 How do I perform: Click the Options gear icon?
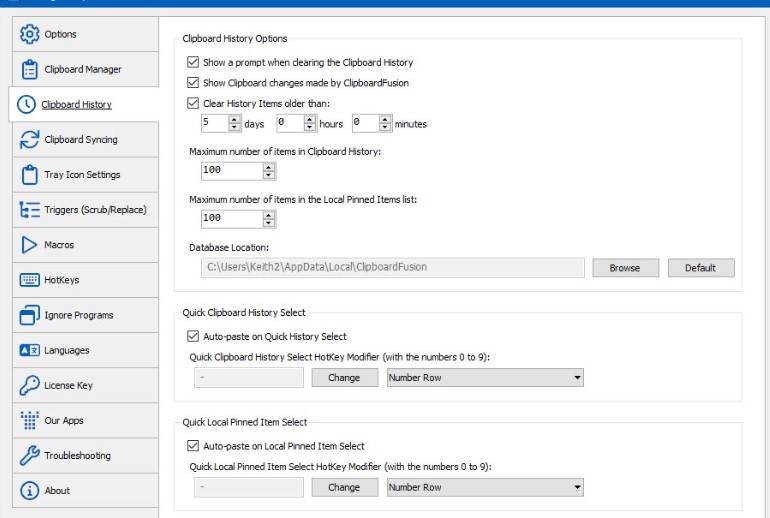[29, 34]
